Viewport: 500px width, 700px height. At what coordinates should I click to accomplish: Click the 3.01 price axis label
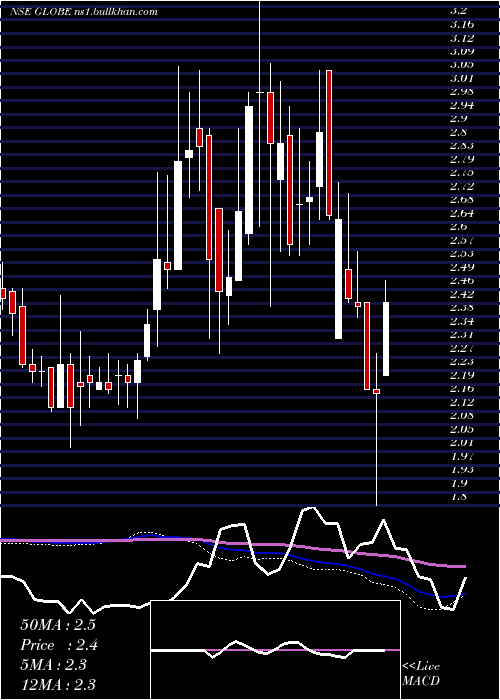click(462, 78)
